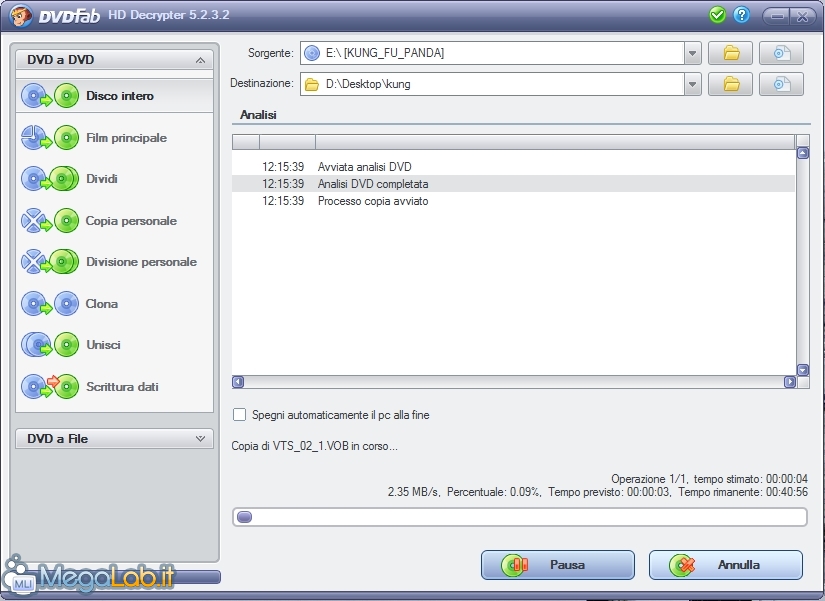Select Disco intero mode
Viewport: 825px width, 601px height.
115,96
